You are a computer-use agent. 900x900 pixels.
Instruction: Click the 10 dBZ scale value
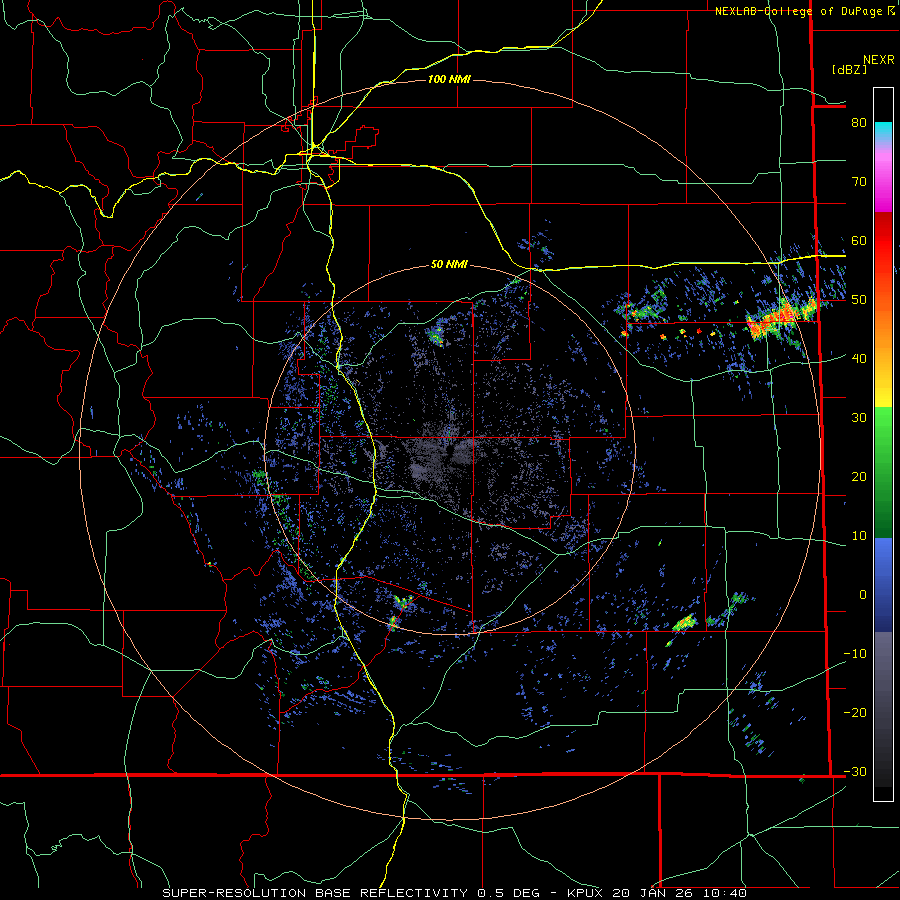click(x=859, y=536)
